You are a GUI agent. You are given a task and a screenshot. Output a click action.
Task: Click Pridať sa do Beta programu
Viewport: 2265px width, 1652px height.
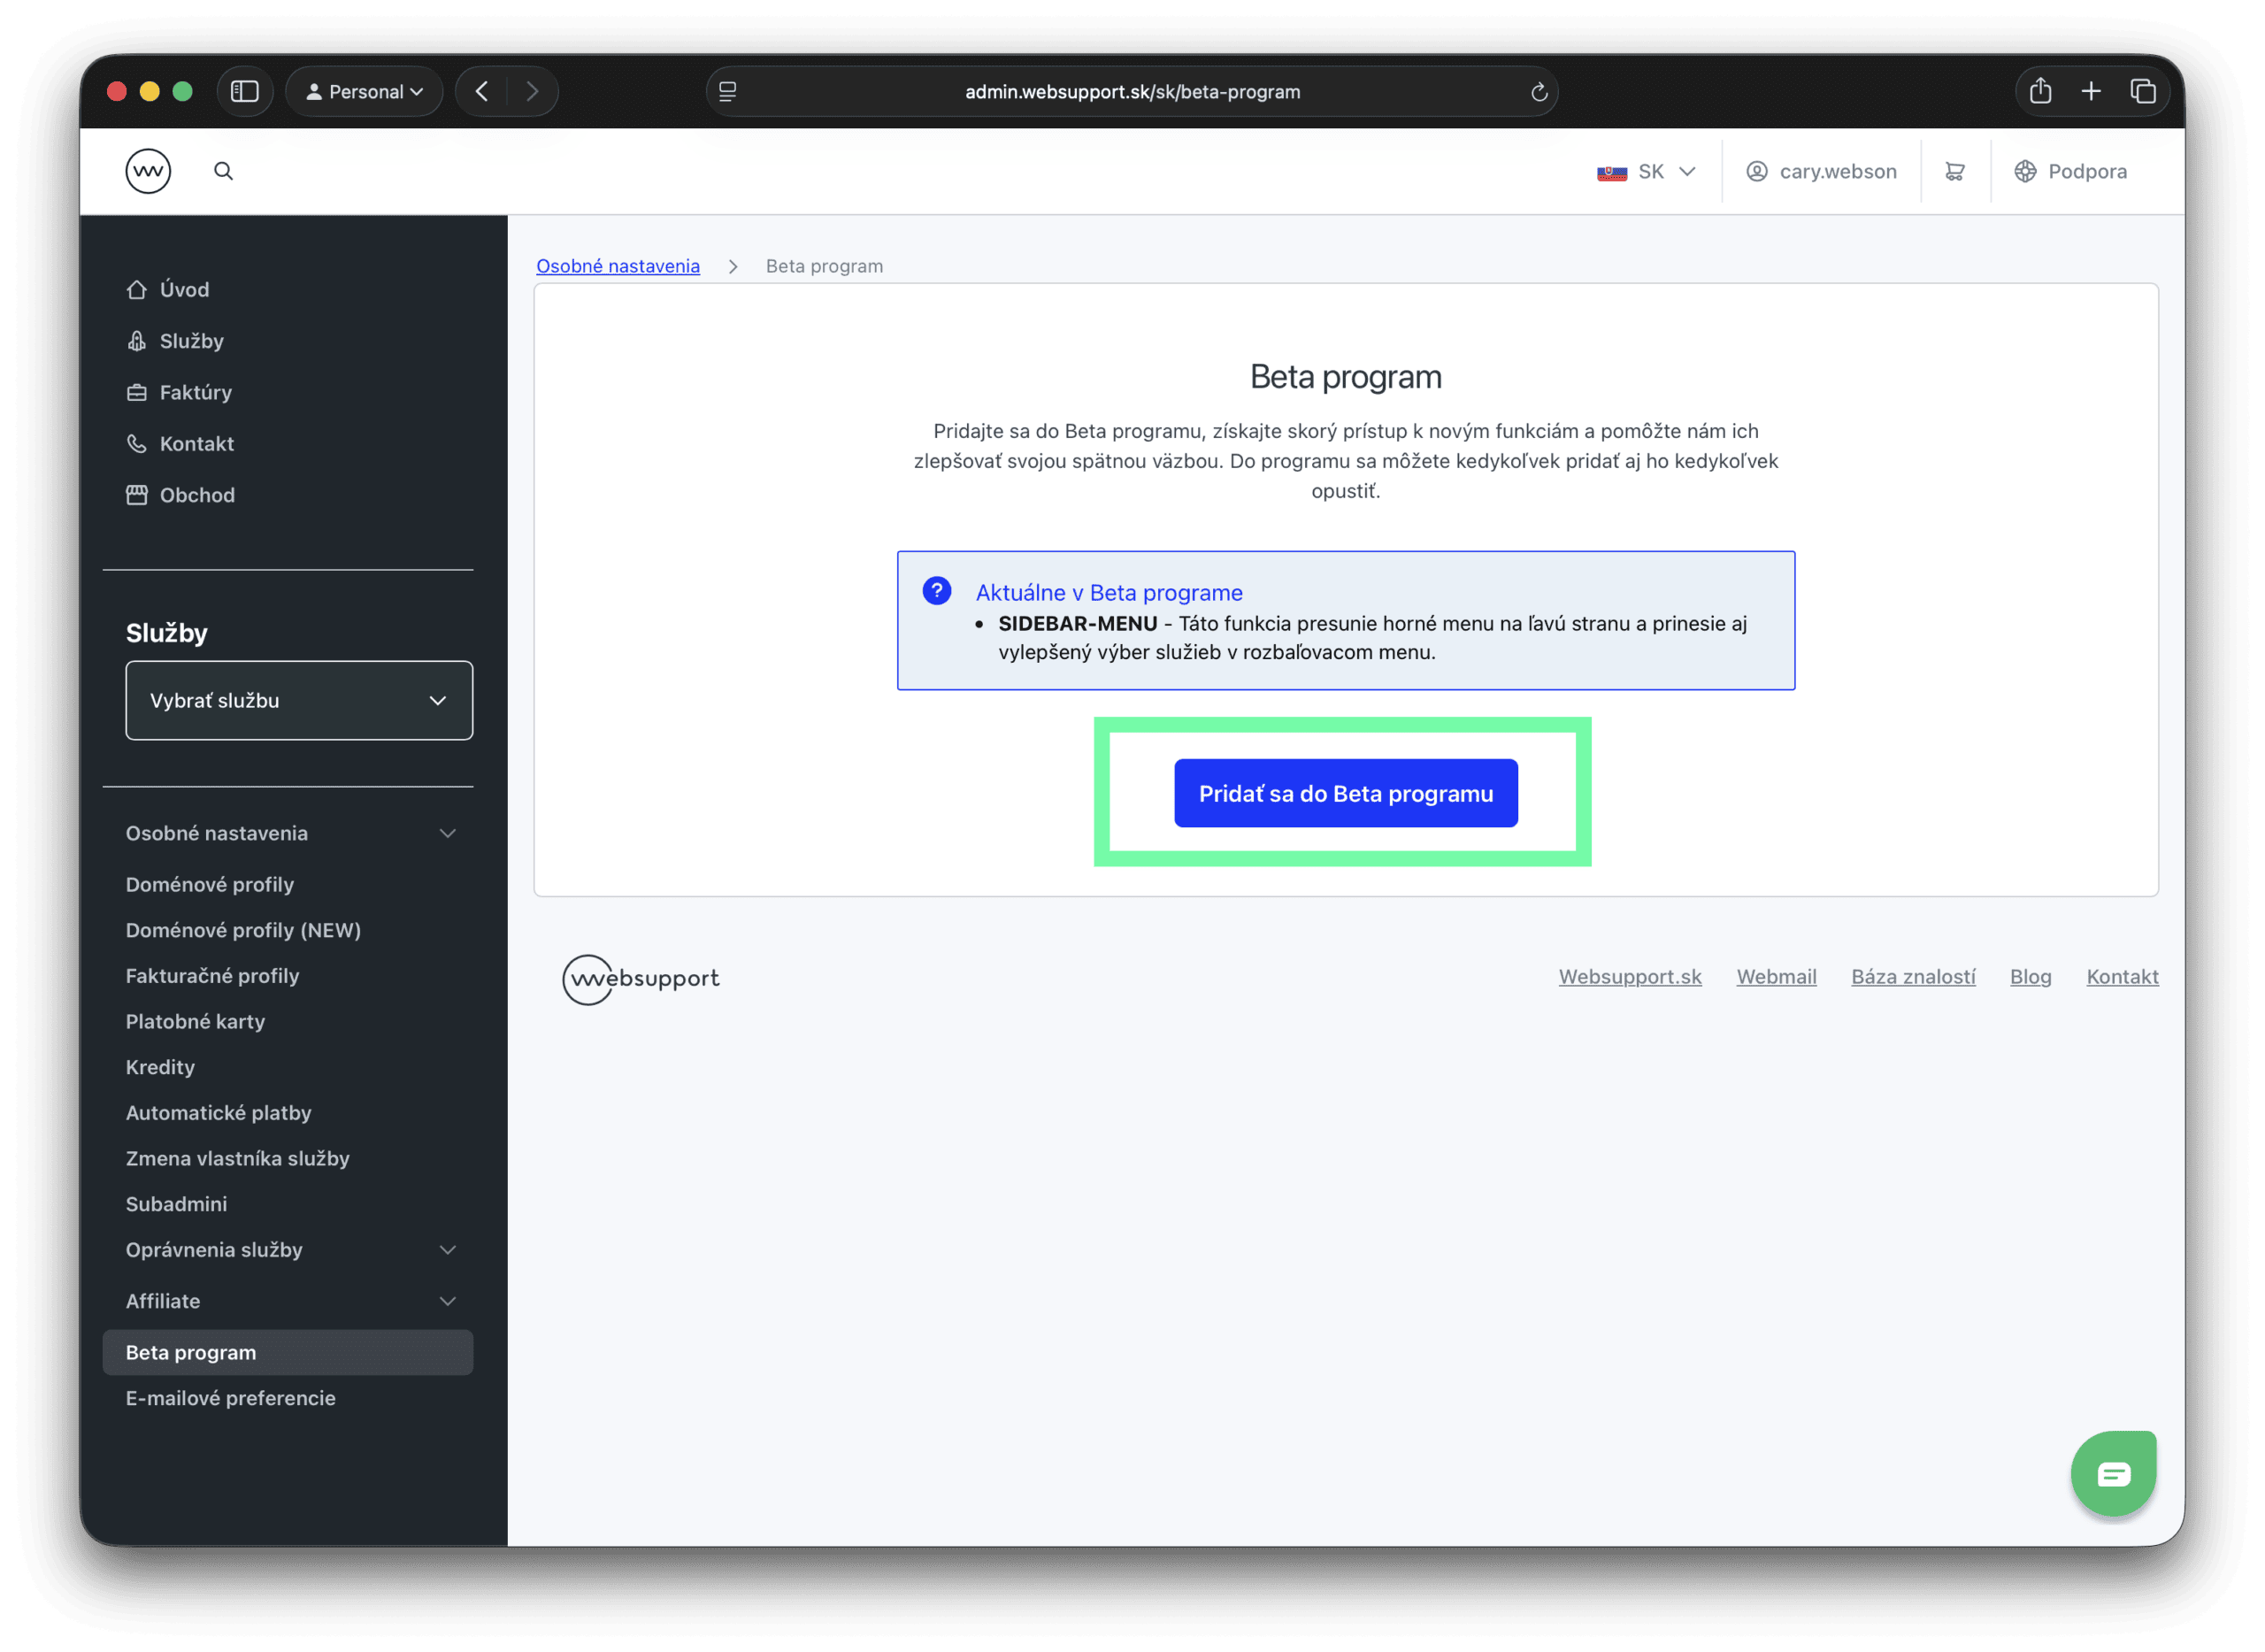1345,793
